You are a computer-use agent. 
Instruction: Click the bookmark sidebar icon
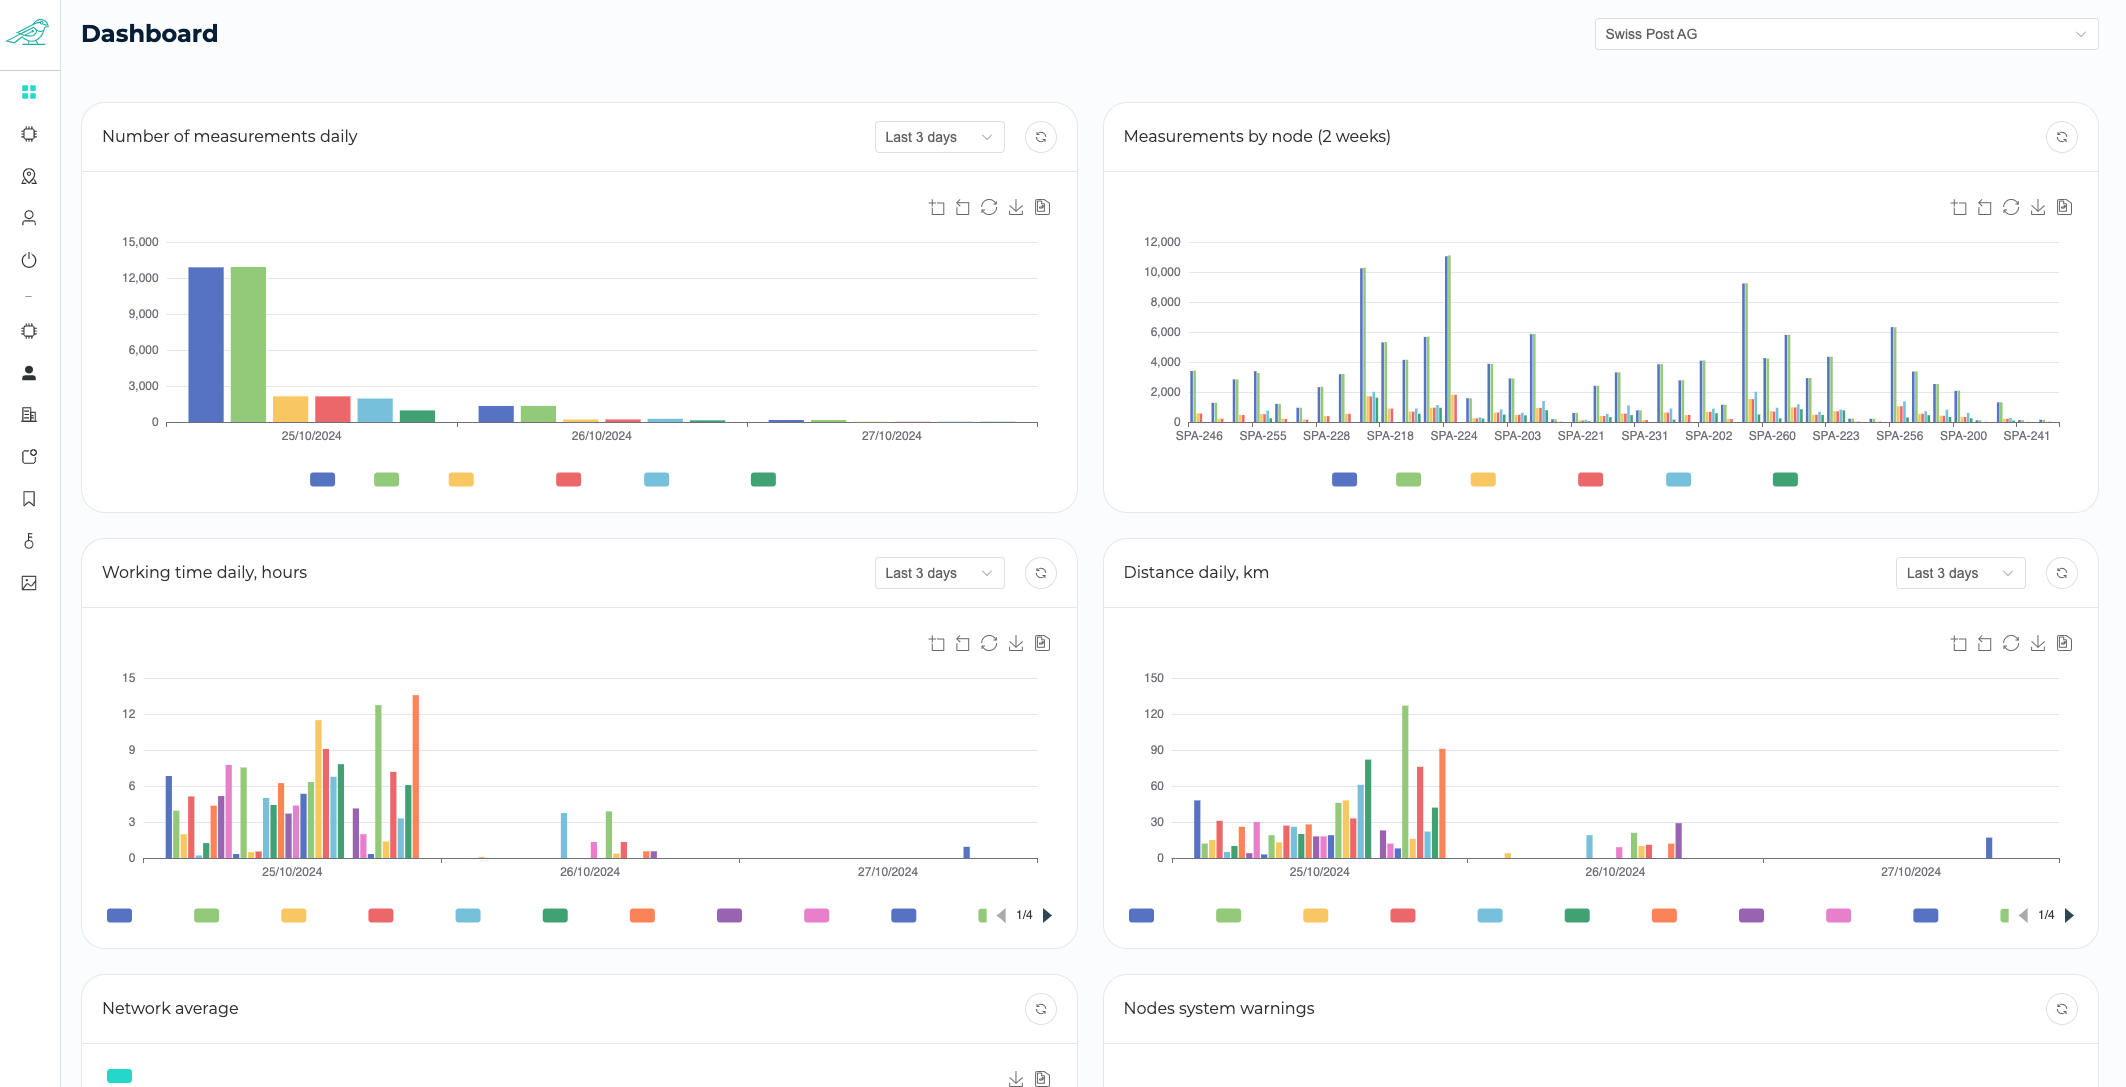point(29,499)
